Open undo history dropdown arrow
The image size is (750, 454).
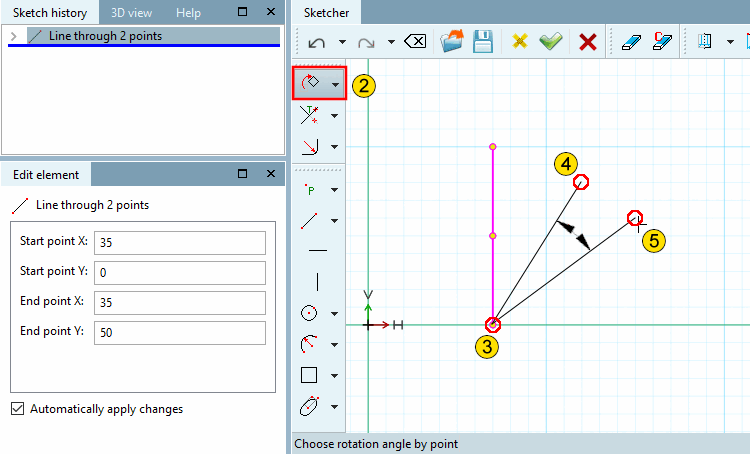342,42
